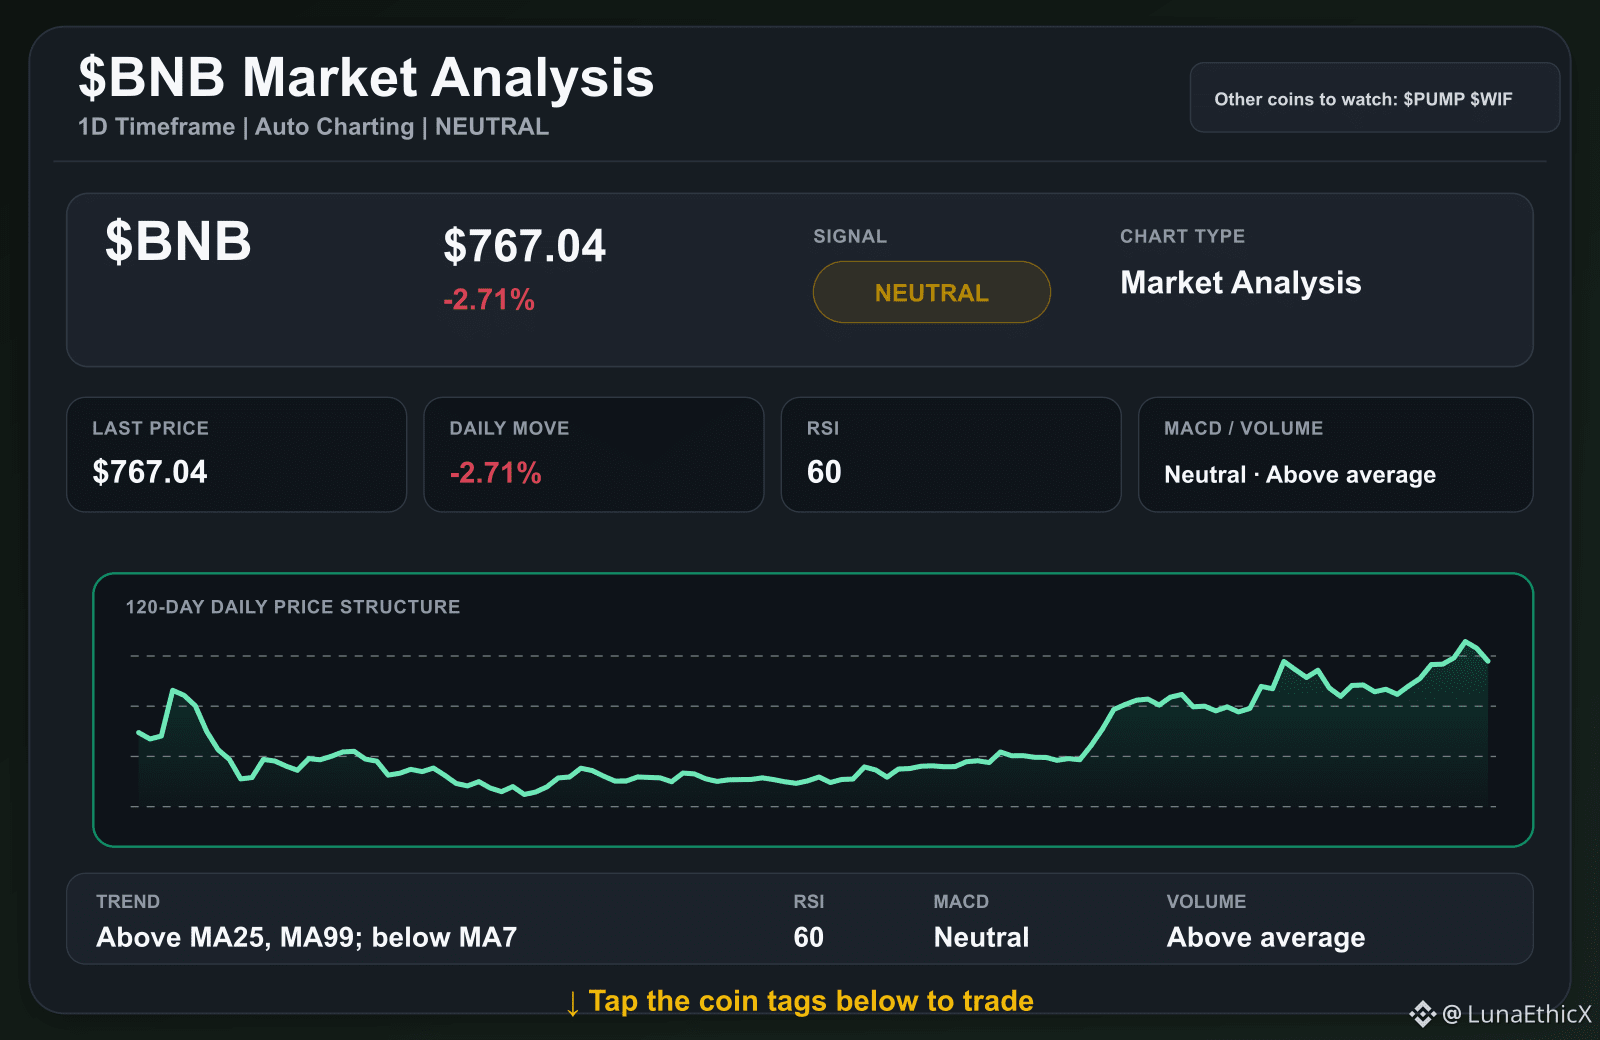
Task: Select the Last Price card showing $767.04
Action: point(236,455)
